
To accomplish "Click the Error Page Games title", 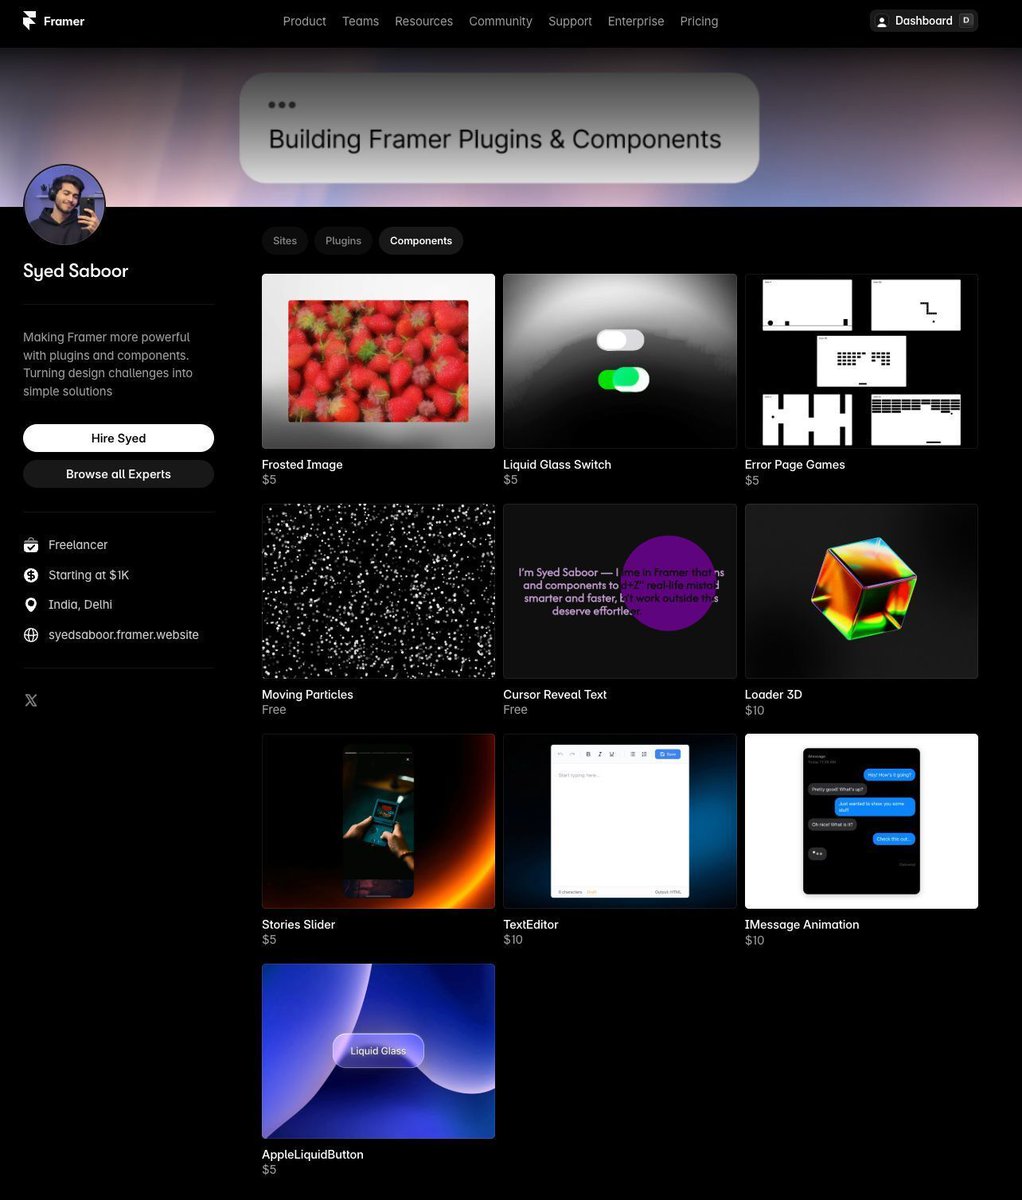I will [x=795, y=465].
